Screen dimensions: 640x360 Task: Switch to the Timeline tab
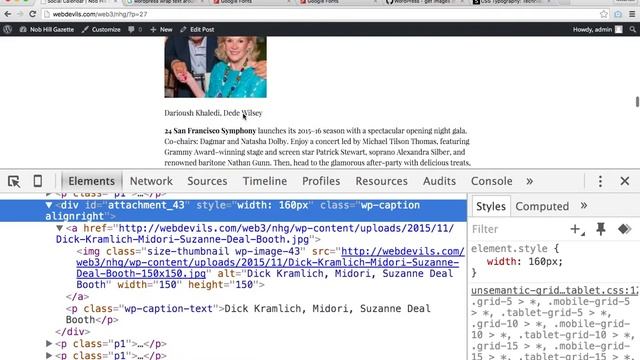[264, 181]
